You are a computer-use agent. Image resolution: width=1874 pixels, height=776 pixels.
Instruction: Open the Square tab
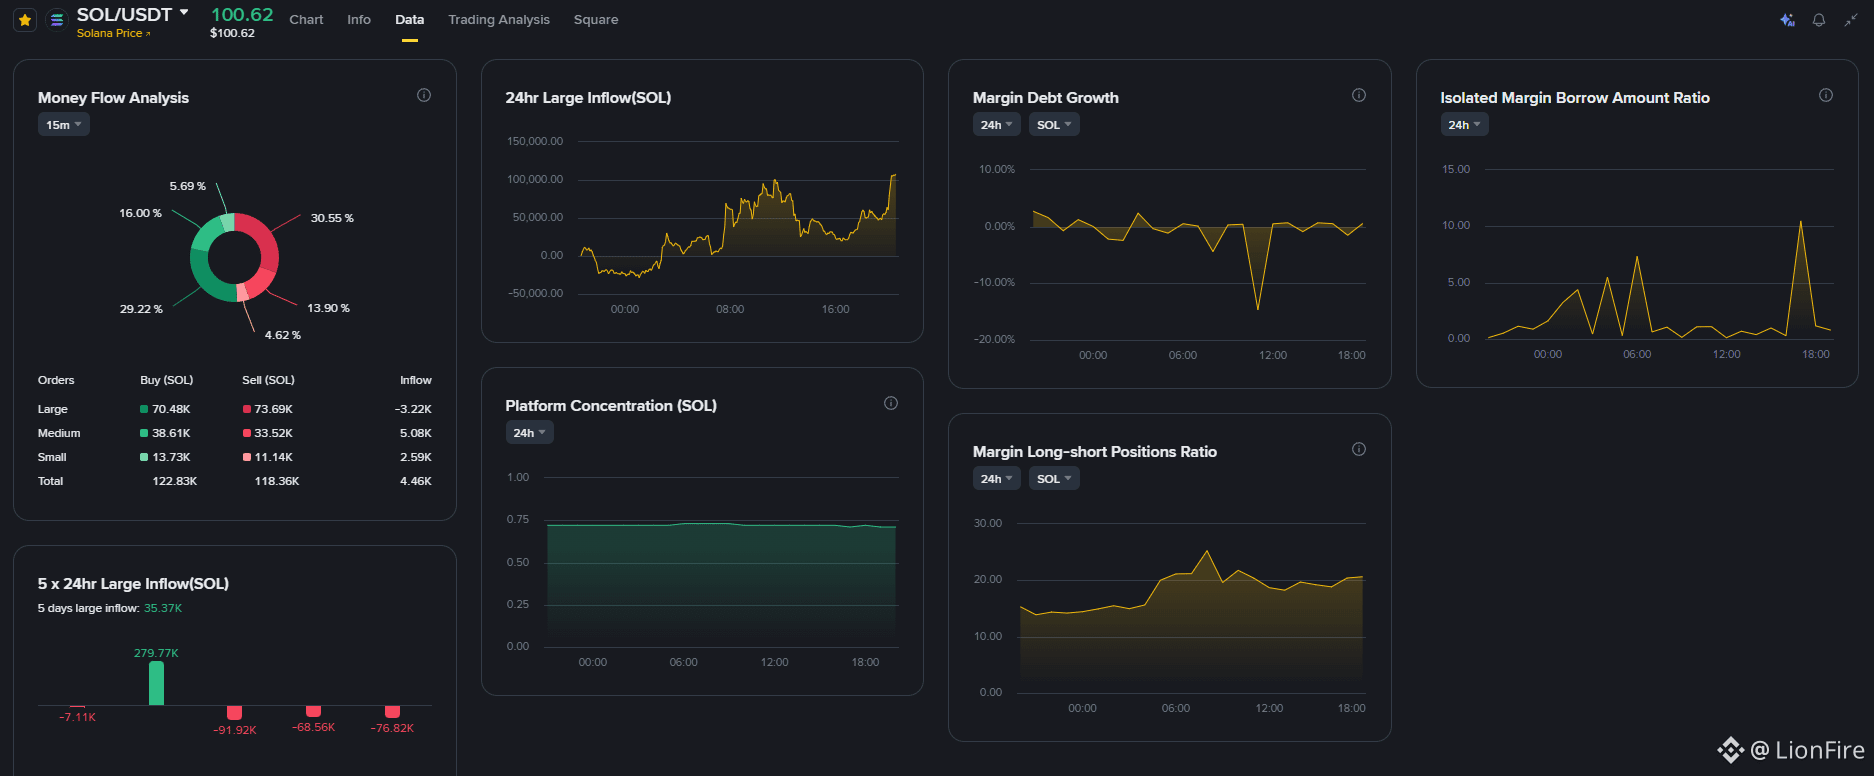(596, 20)
